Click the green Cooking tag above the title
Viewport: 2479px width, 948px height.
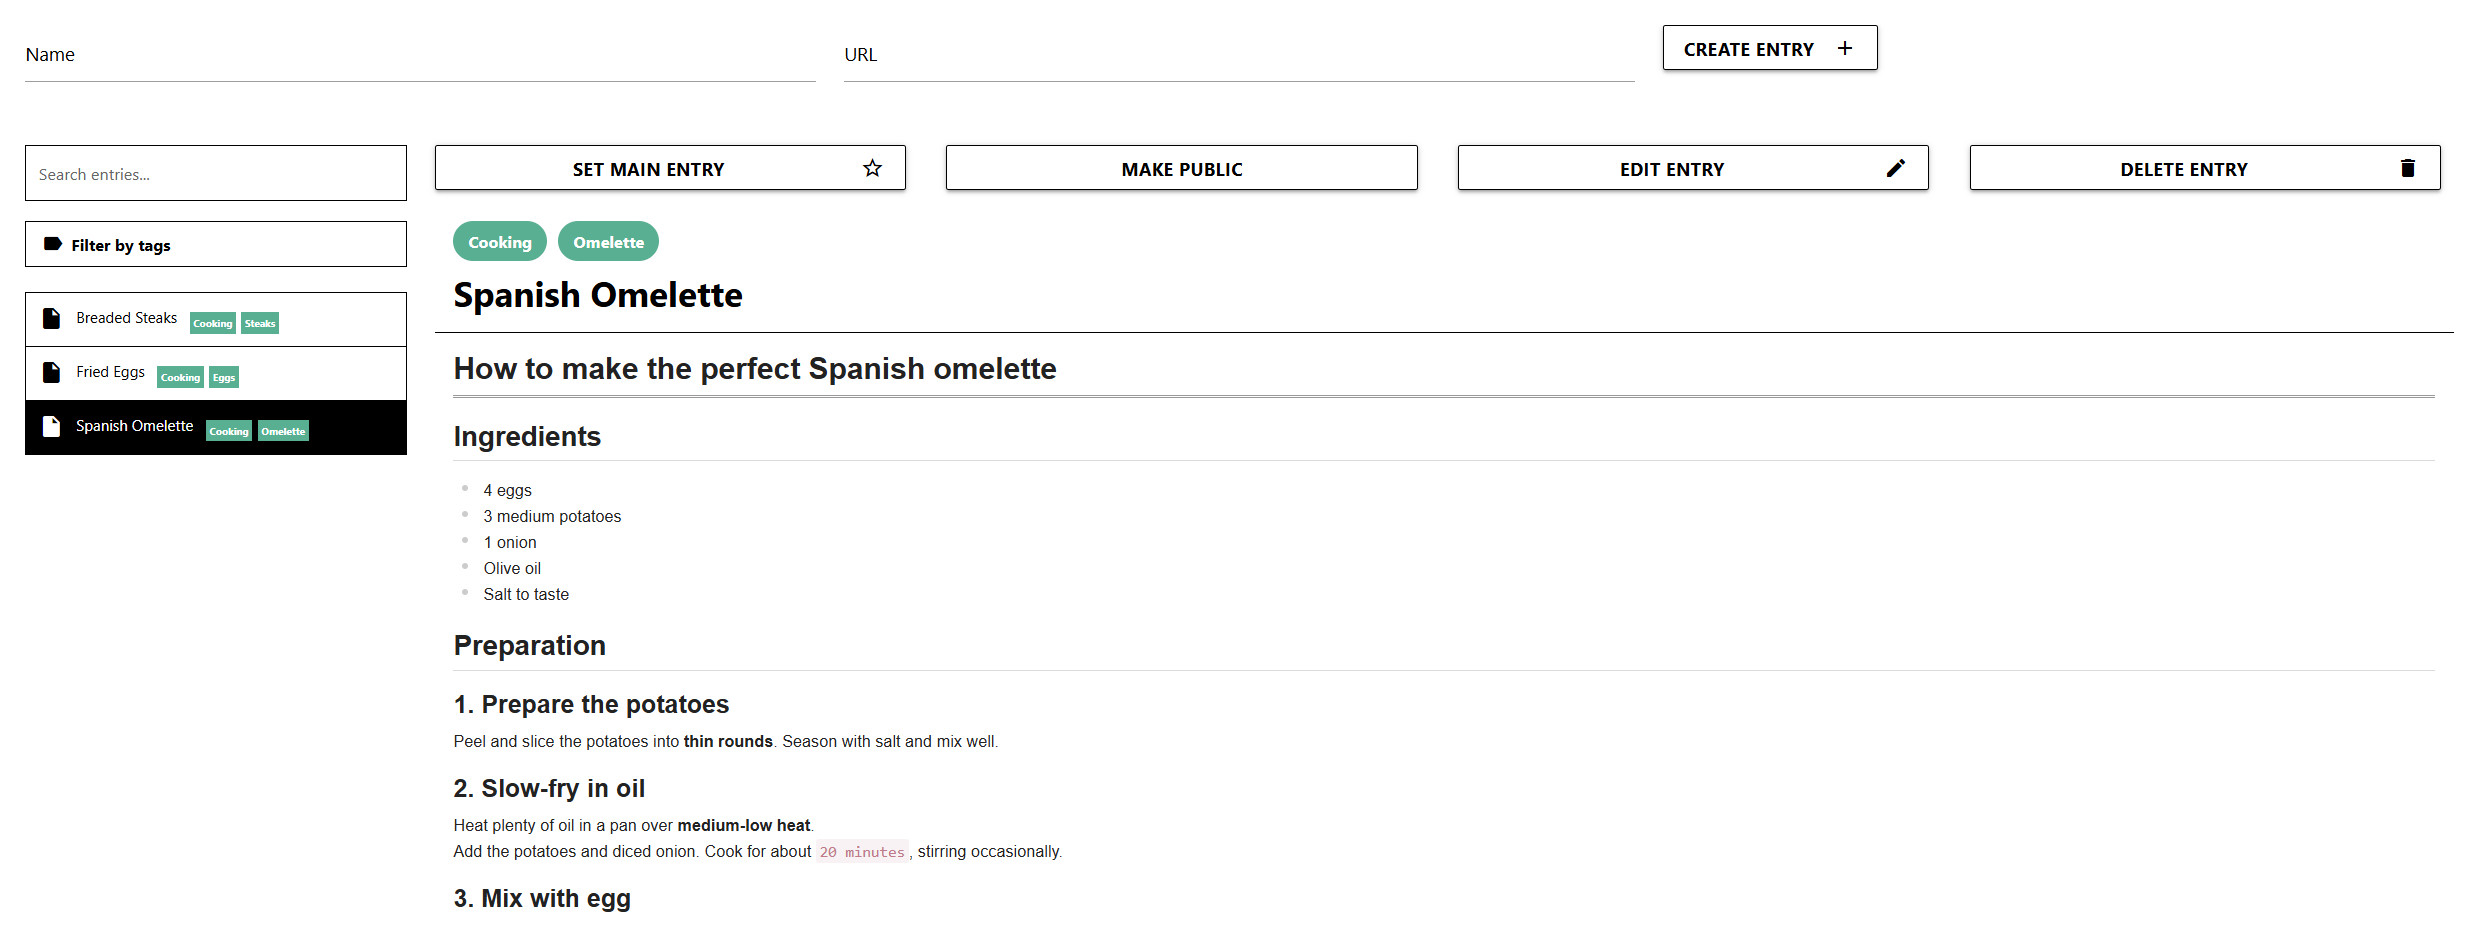(499, 242)
